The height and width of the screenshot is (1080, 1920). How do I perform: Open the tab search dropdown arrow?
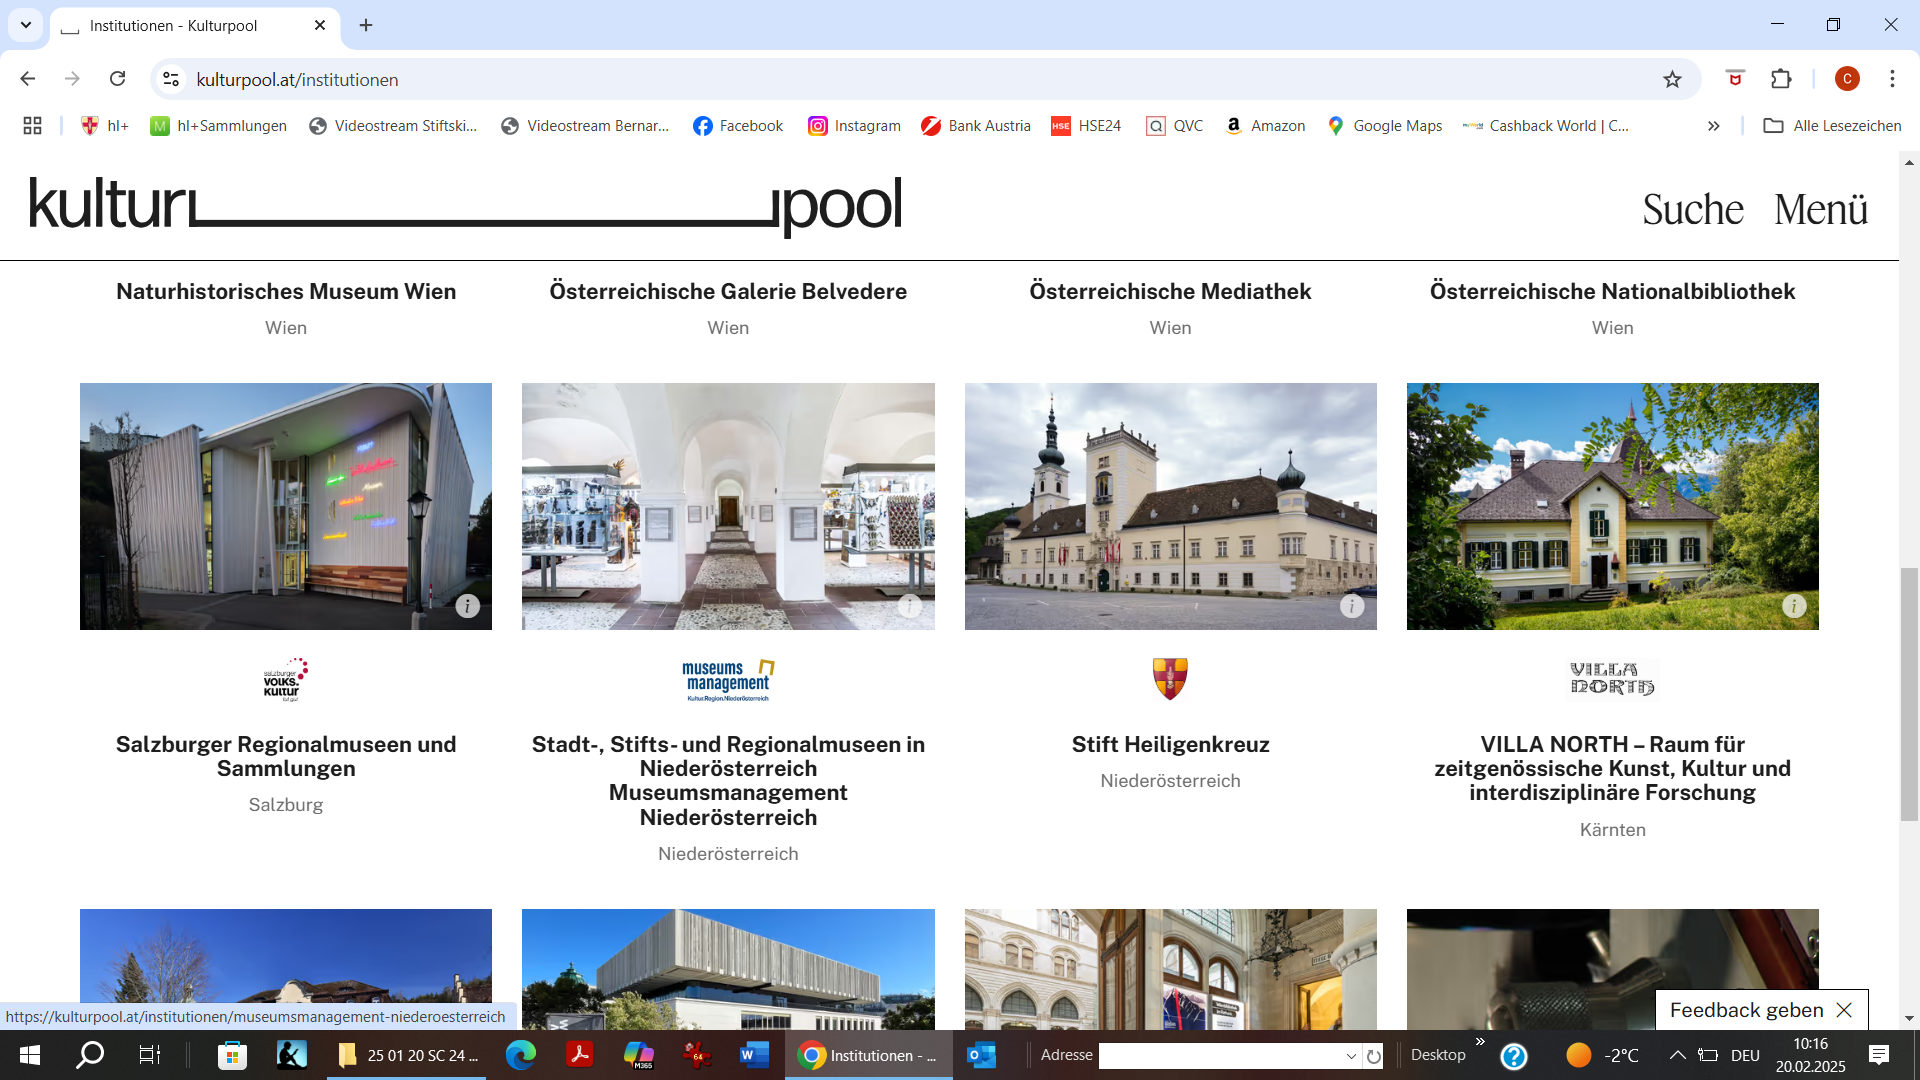pos(26,25)
